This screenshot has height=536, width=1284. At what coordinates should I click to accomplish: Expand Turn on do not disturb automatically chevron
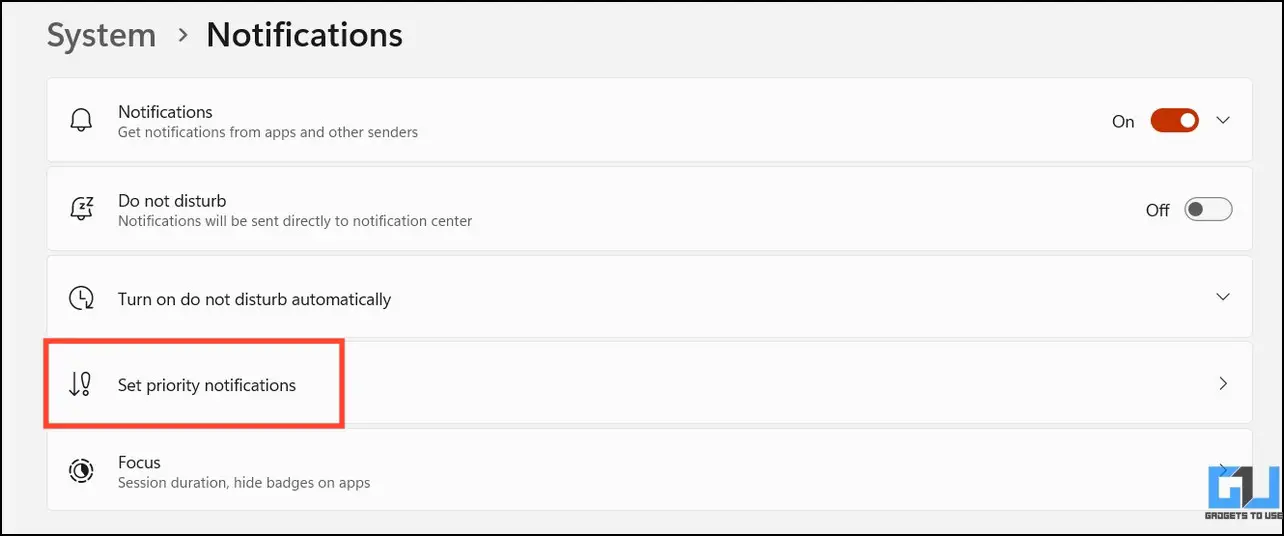[x=1222, y=297]
